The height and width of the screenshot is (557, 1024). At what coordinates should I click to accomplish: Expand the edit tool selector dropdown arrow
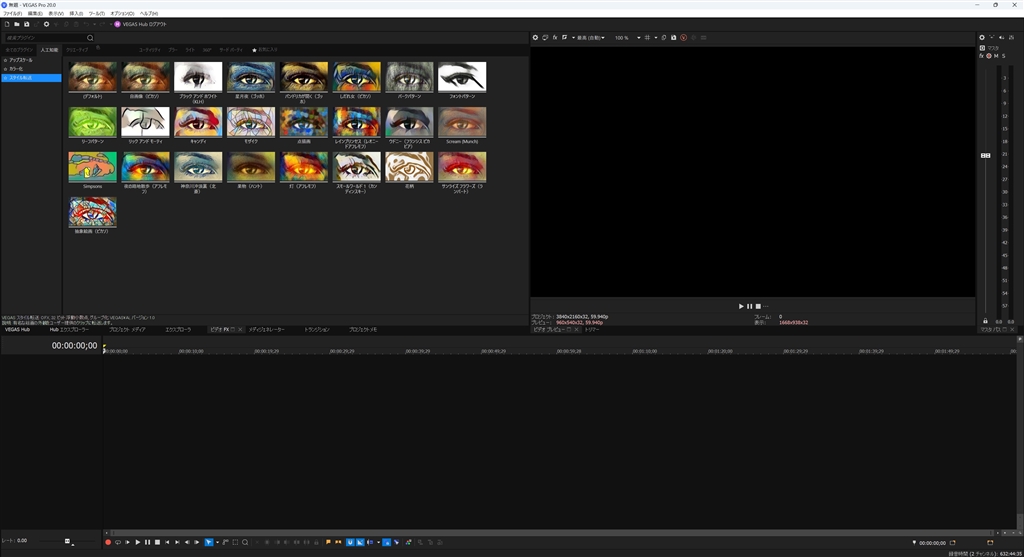point(218,542)
